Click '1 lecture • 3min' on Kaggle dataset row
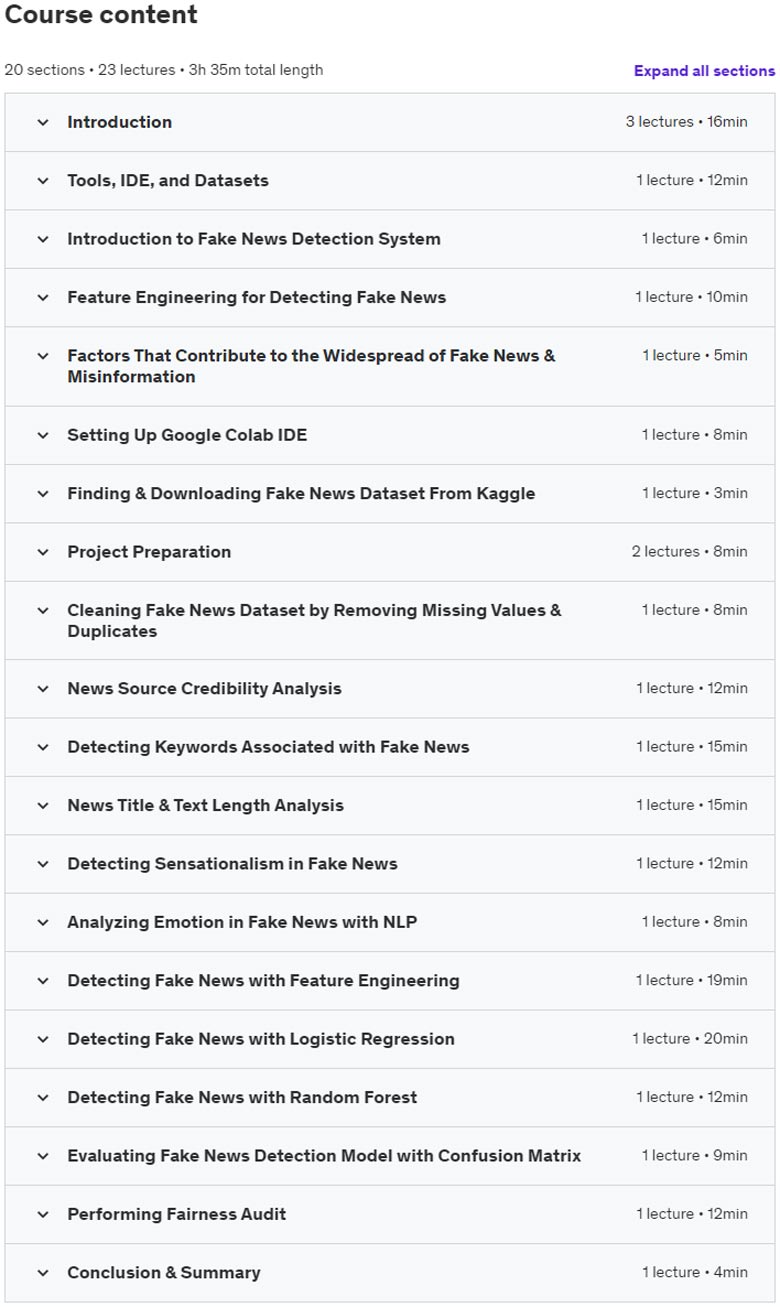This screenshot has width=780, height=1307. point(694,493)
